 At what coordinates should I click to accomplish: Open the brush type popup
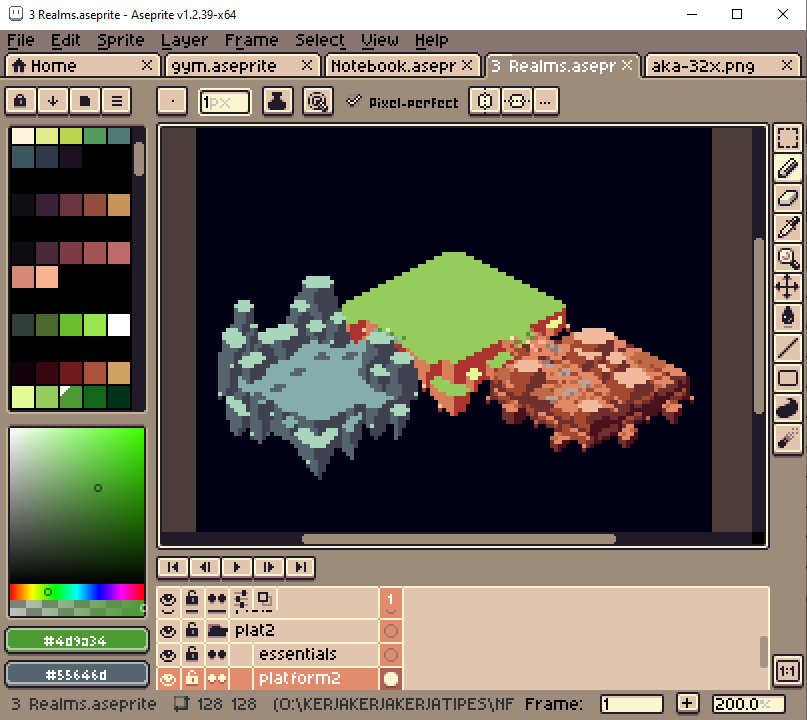(x=172, y=101)
